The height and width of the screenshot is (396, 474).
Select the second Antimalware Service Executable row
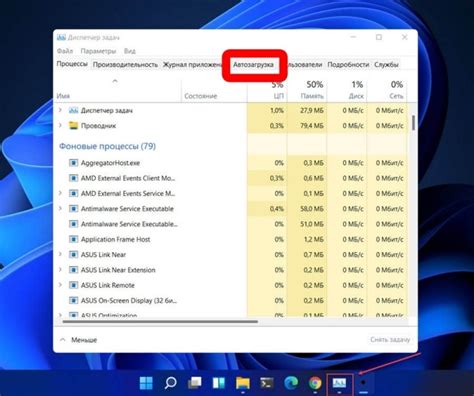(x=231, y=224)
